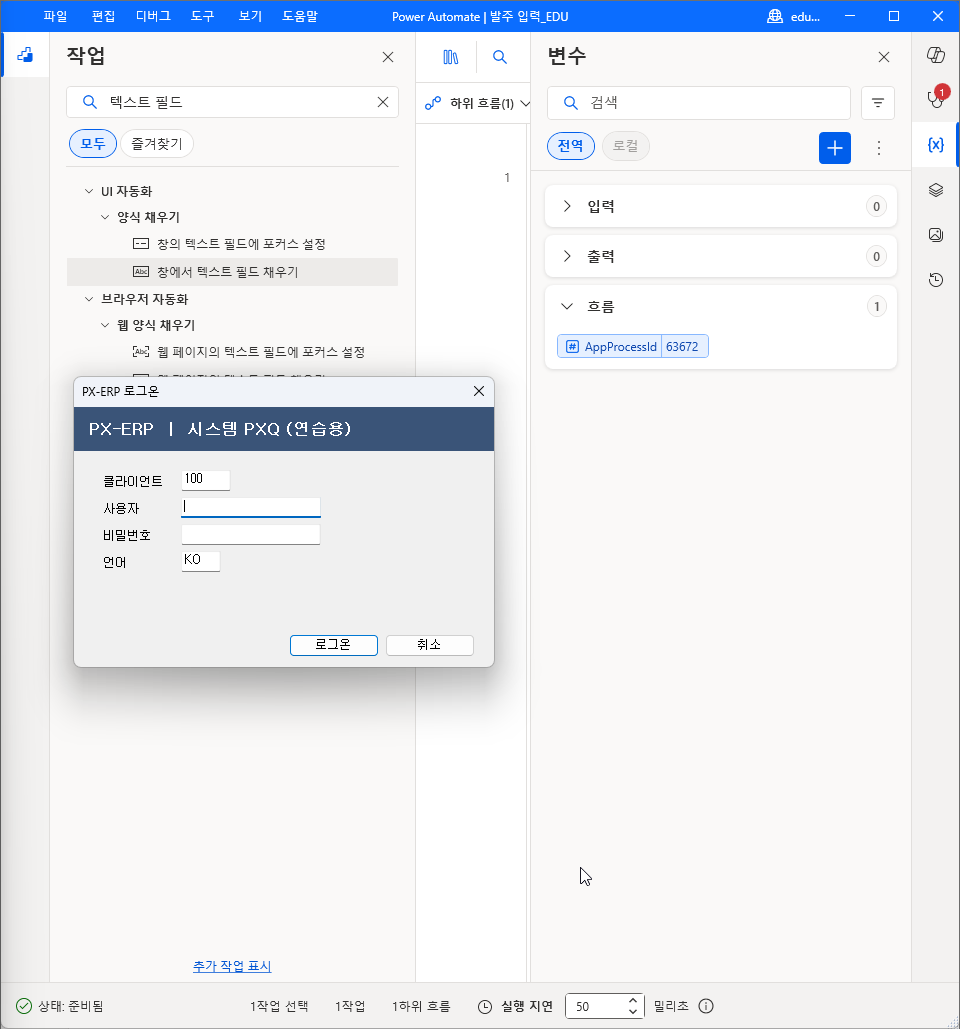Click the edu... environment label in title bar
Screen dimensions: 960x1029
point(805,16)
